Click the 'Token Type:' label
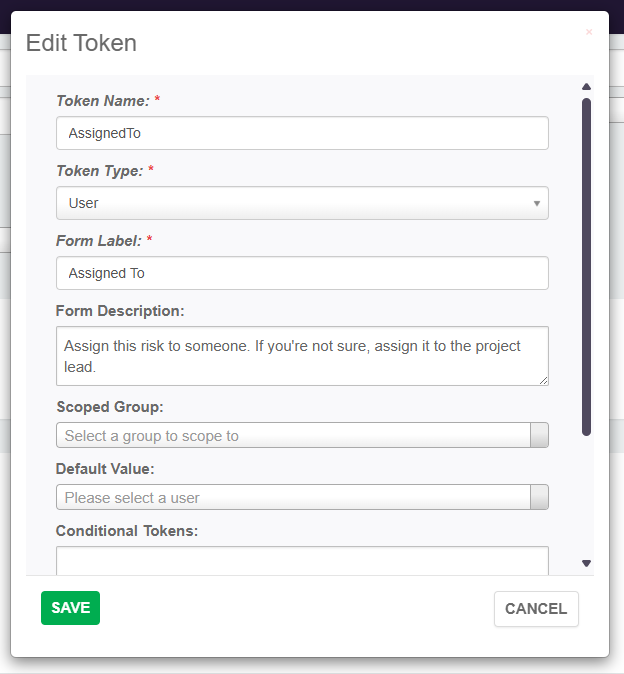Viewport: 624px width, 674px height. 100,171
